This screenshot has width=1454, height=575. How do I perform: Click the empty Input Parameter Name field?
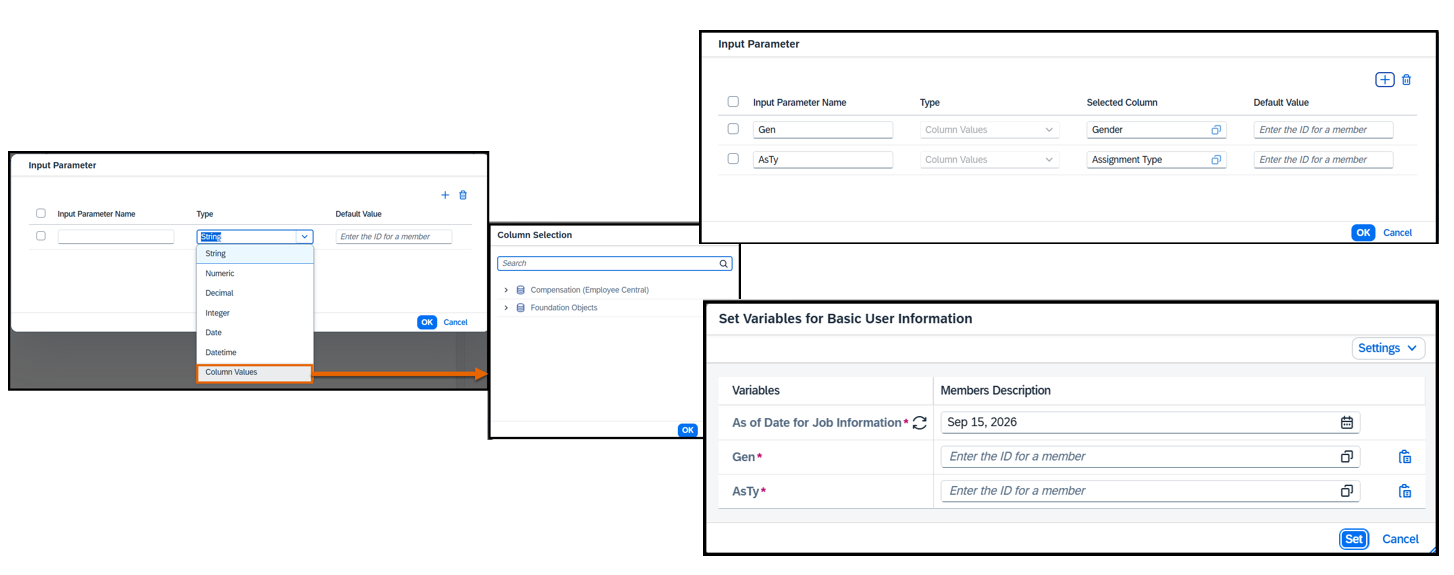click(116, 237)
